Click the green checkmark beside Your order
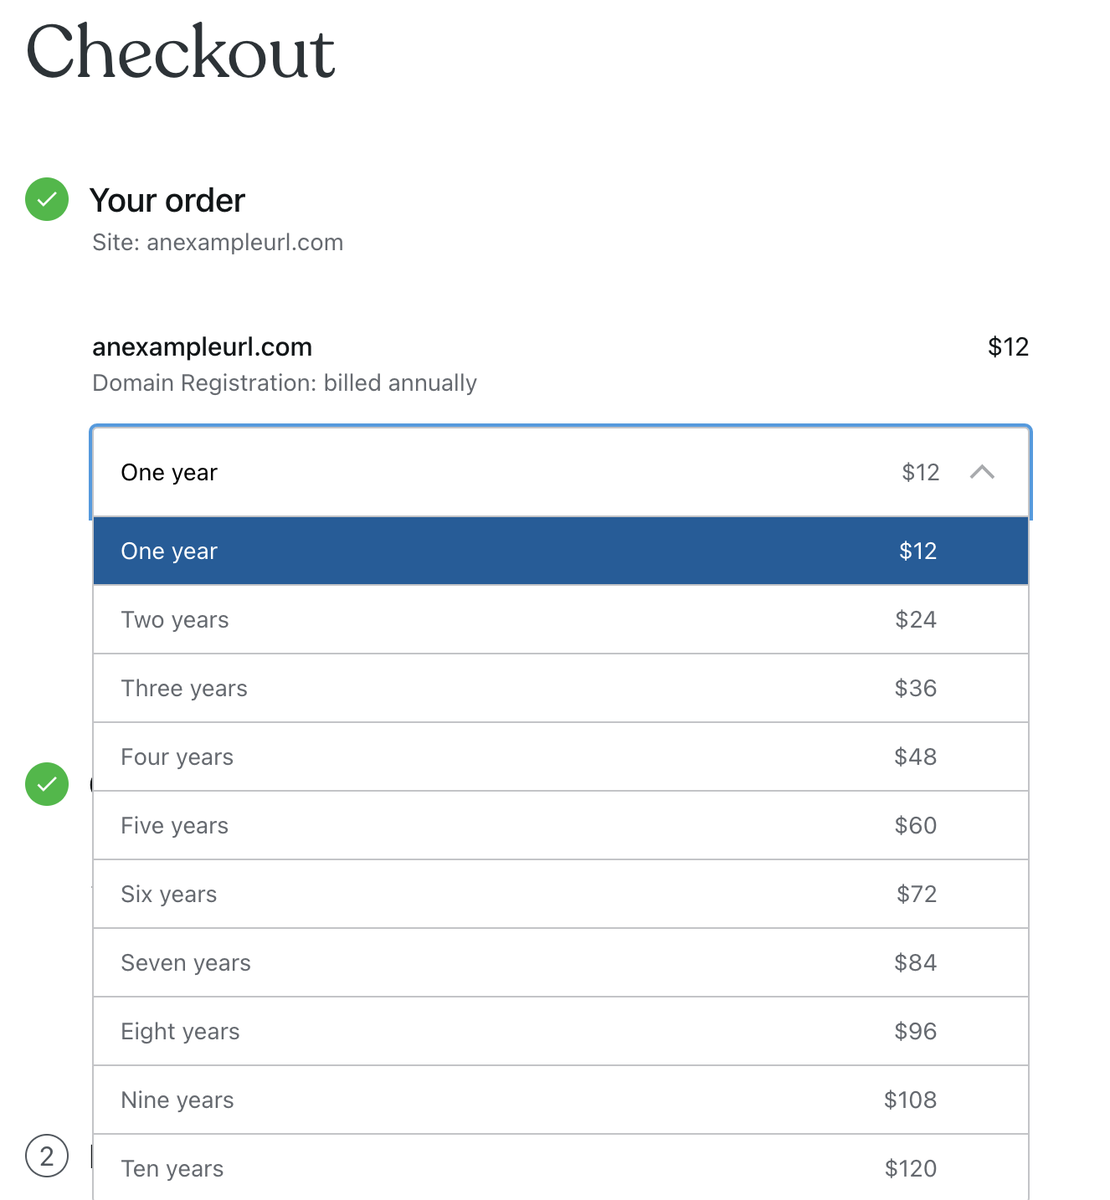 click(47, 199)
